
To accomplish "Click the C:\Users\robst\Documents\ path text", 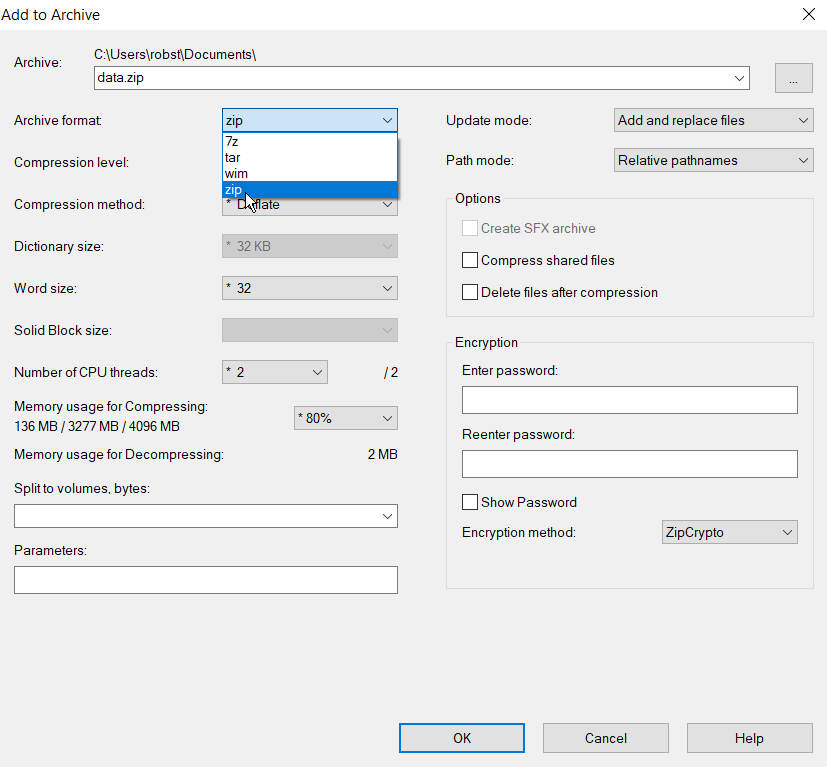I will [175, 55].
